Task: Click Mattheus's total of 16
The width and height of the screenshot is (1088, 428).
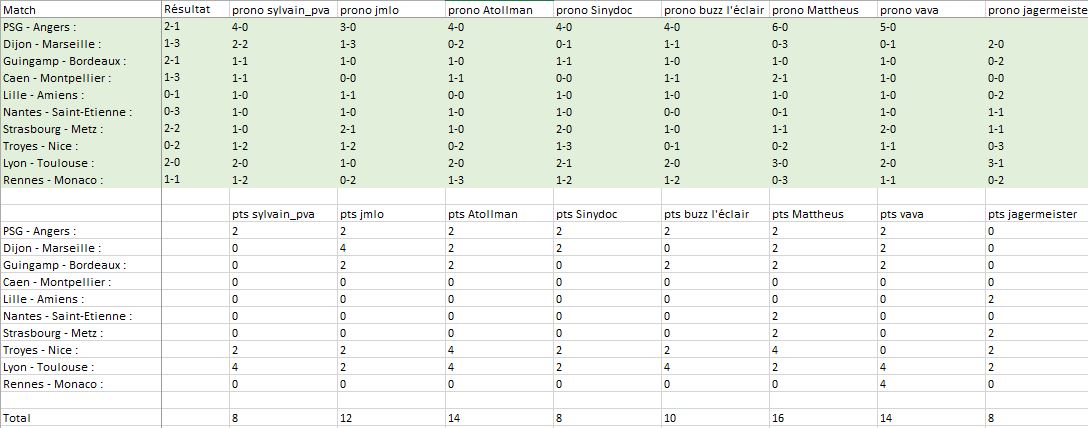Action: point(824,418)
